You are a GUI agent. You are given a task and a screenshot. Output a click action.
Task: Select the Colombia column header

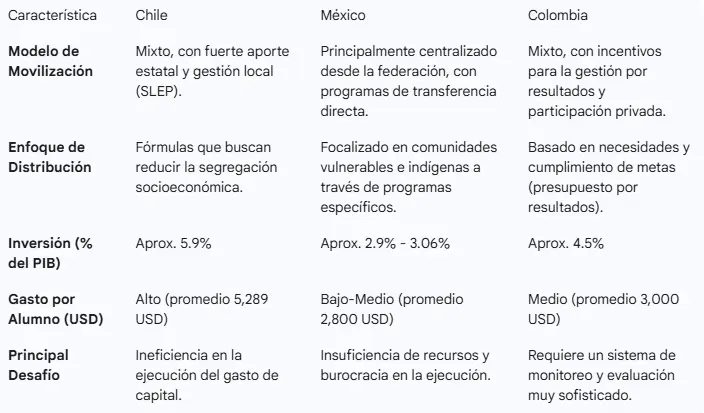558,16
